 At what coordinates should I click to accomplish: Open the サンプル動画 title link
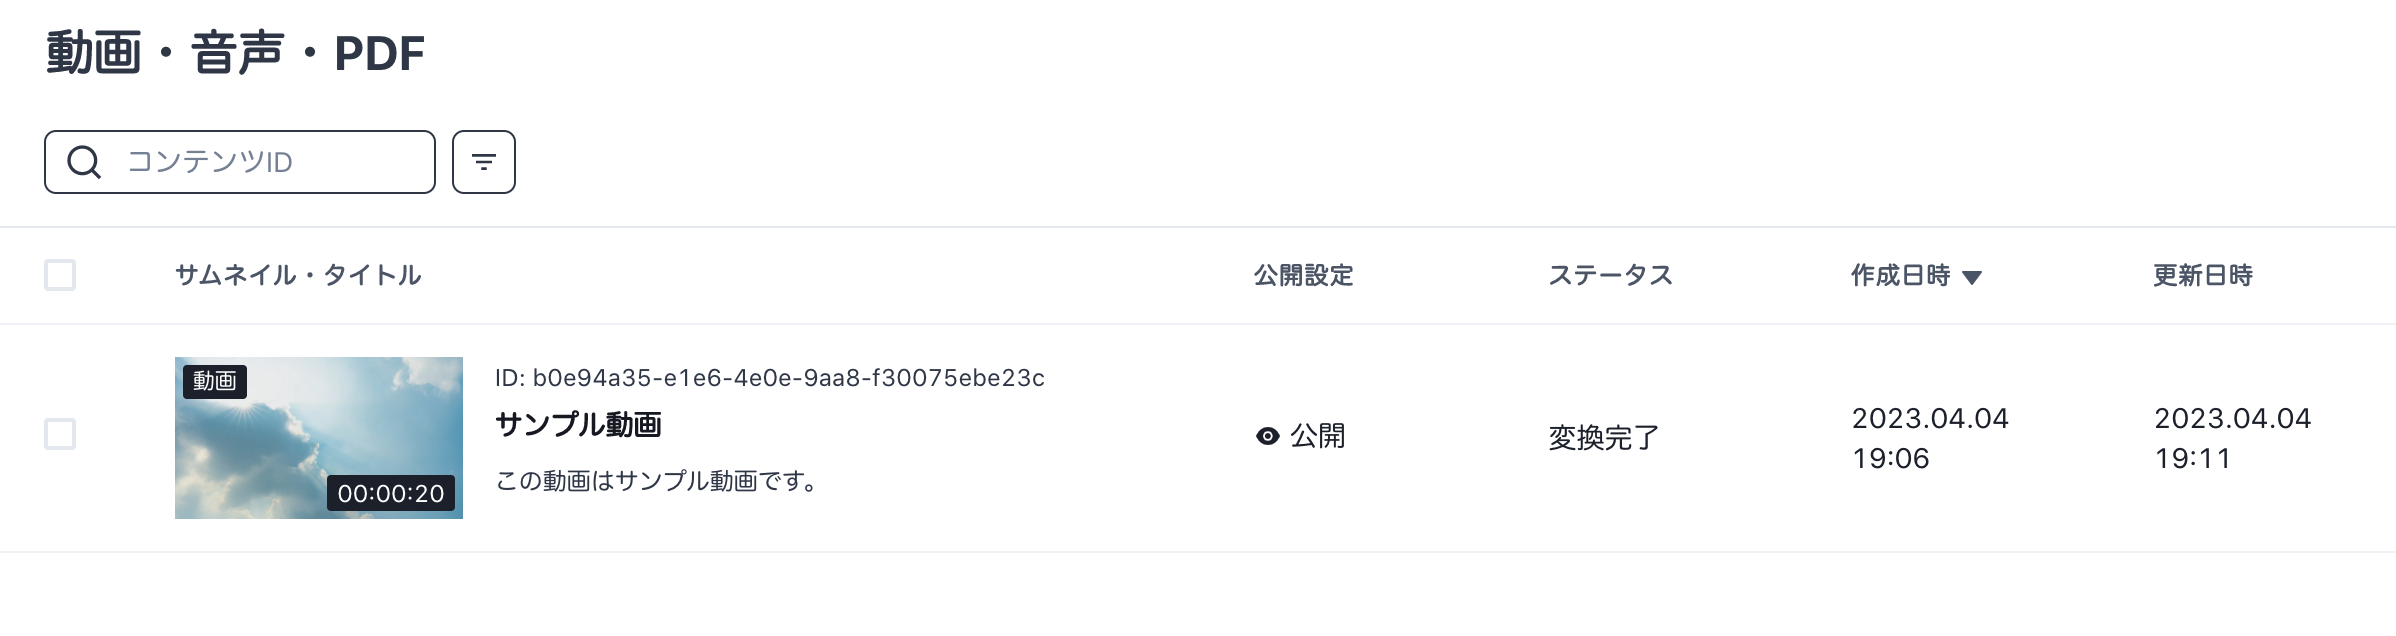pos(578,425)
